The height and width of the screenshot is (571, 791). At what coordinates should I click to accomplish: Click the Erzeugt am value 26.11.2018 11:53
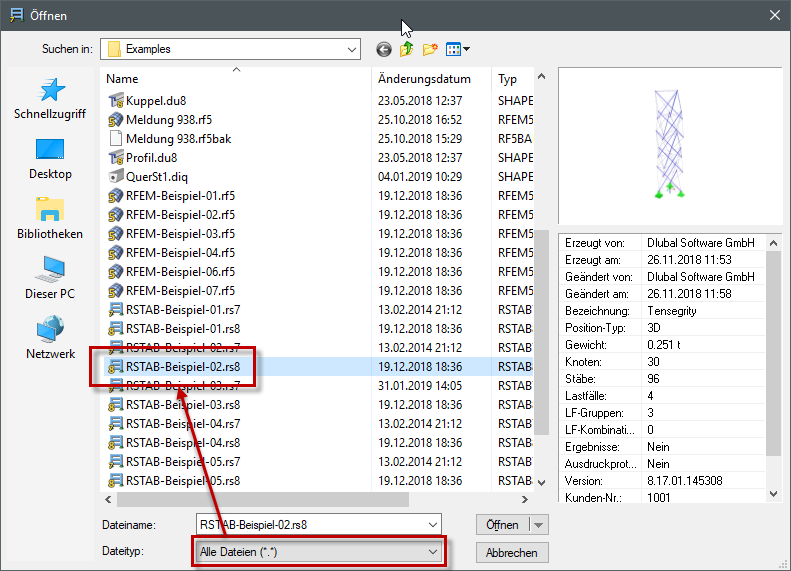click(689, 260)
